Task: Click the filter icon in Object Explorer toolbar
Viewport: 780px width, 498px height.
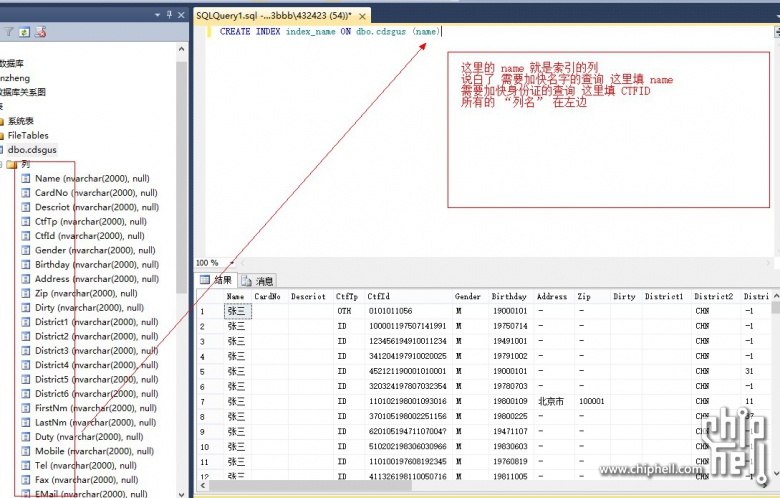Action: (8, 32)
